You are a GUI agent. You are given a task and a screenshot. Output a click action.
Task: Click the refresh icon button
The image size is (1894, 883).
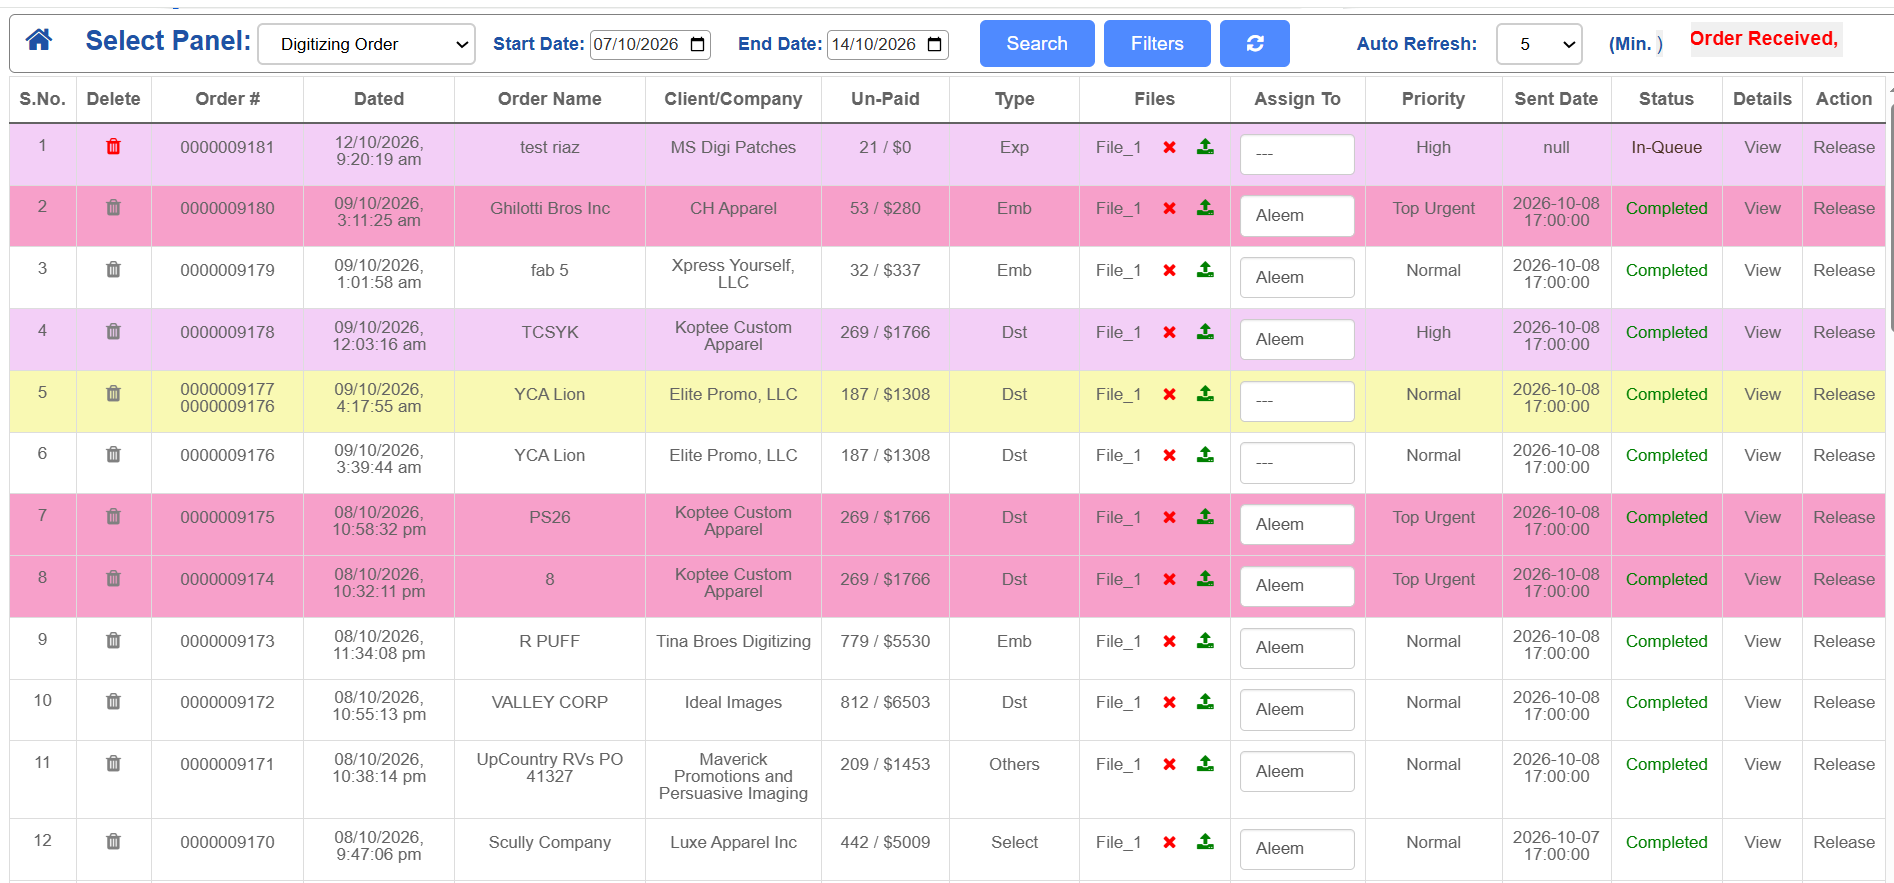point(1255,44)
